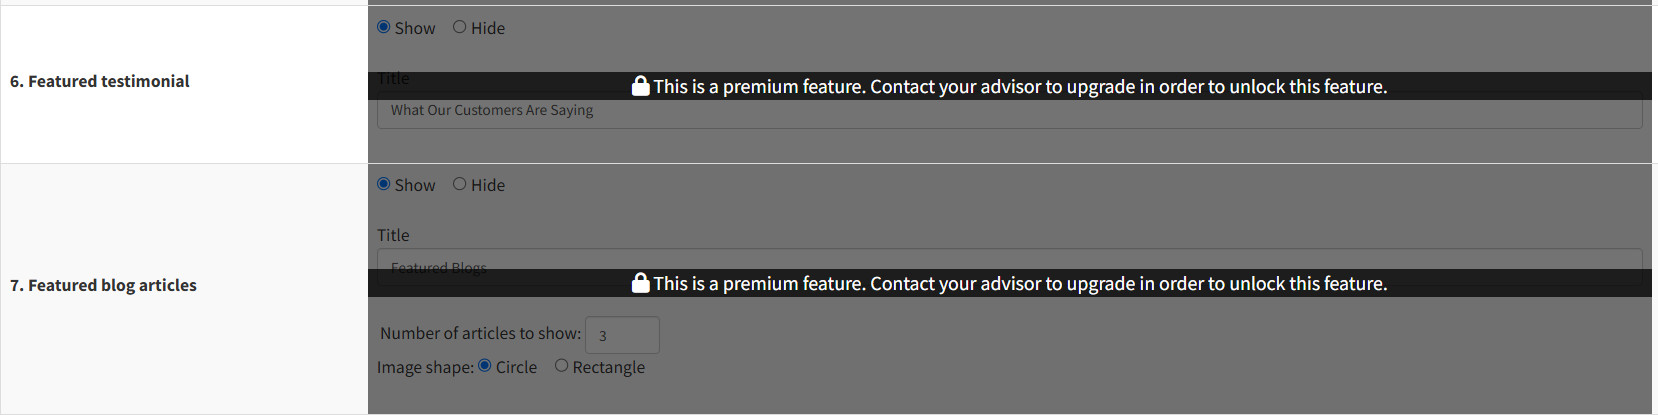Viewport: 1658px width, 415px height.
Task: Click the 'Image shape:' label
Action: (425, 367)
